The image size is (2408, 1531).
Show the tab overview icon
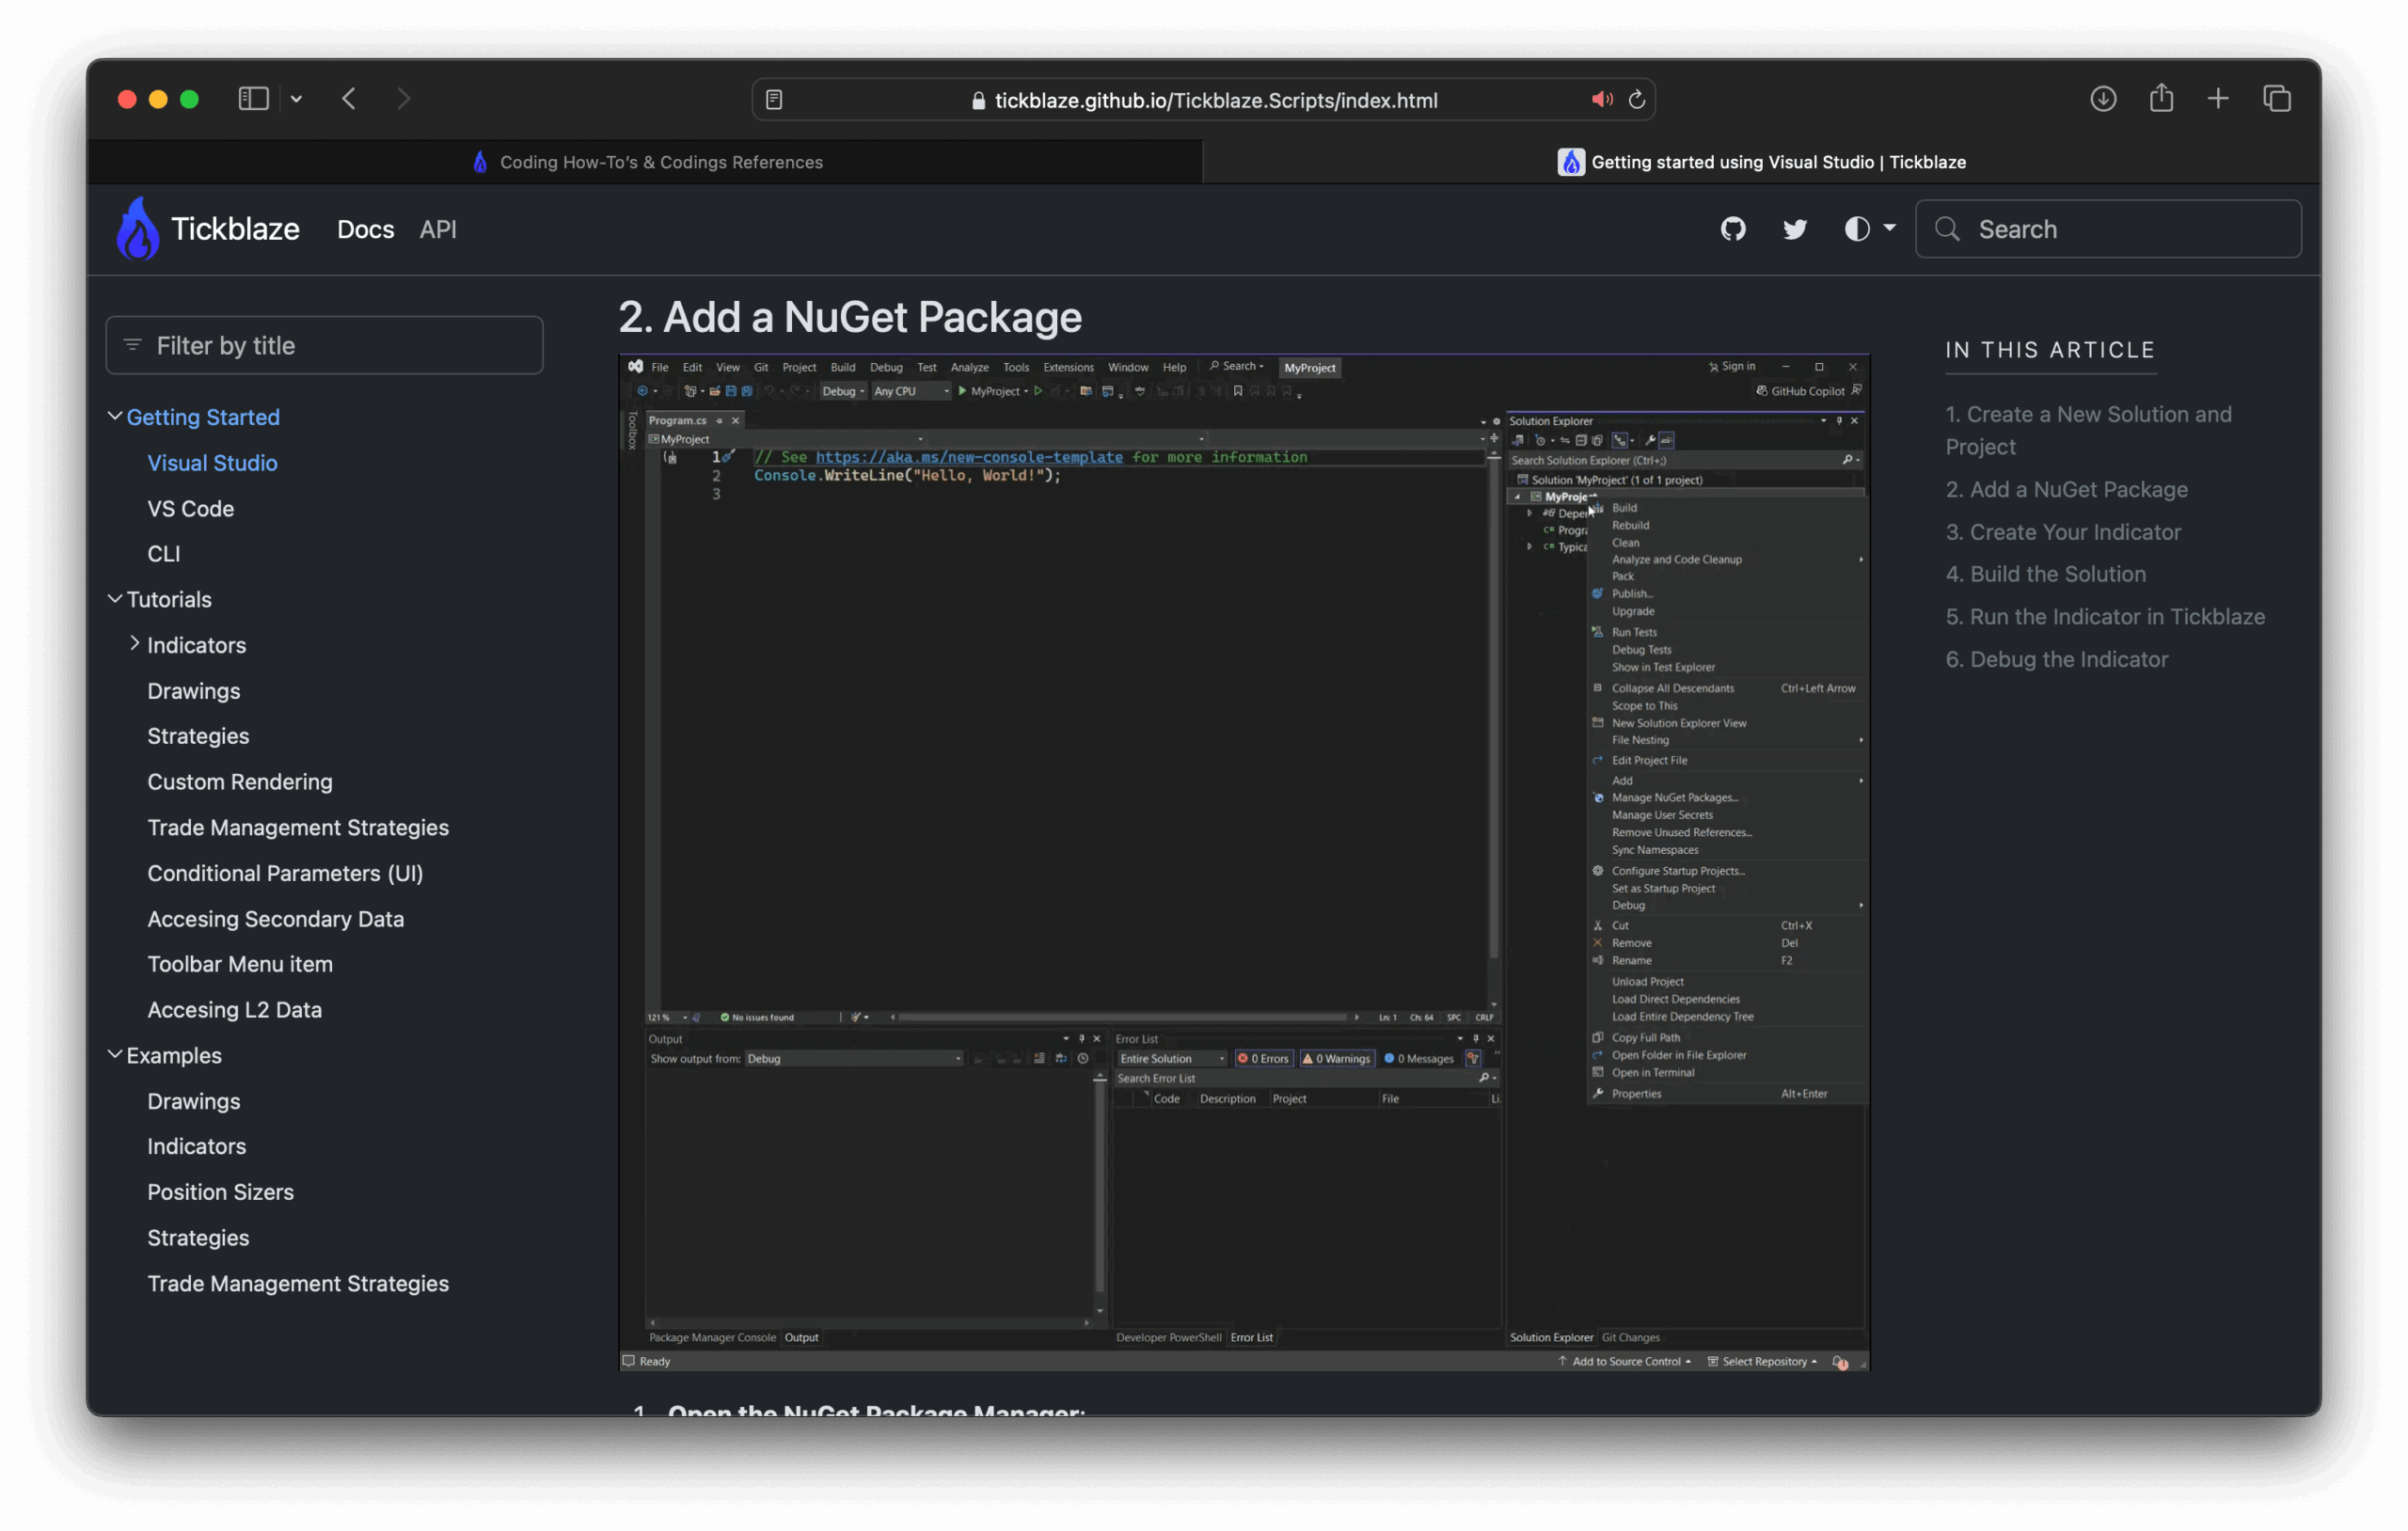[x=2277, y=99]
